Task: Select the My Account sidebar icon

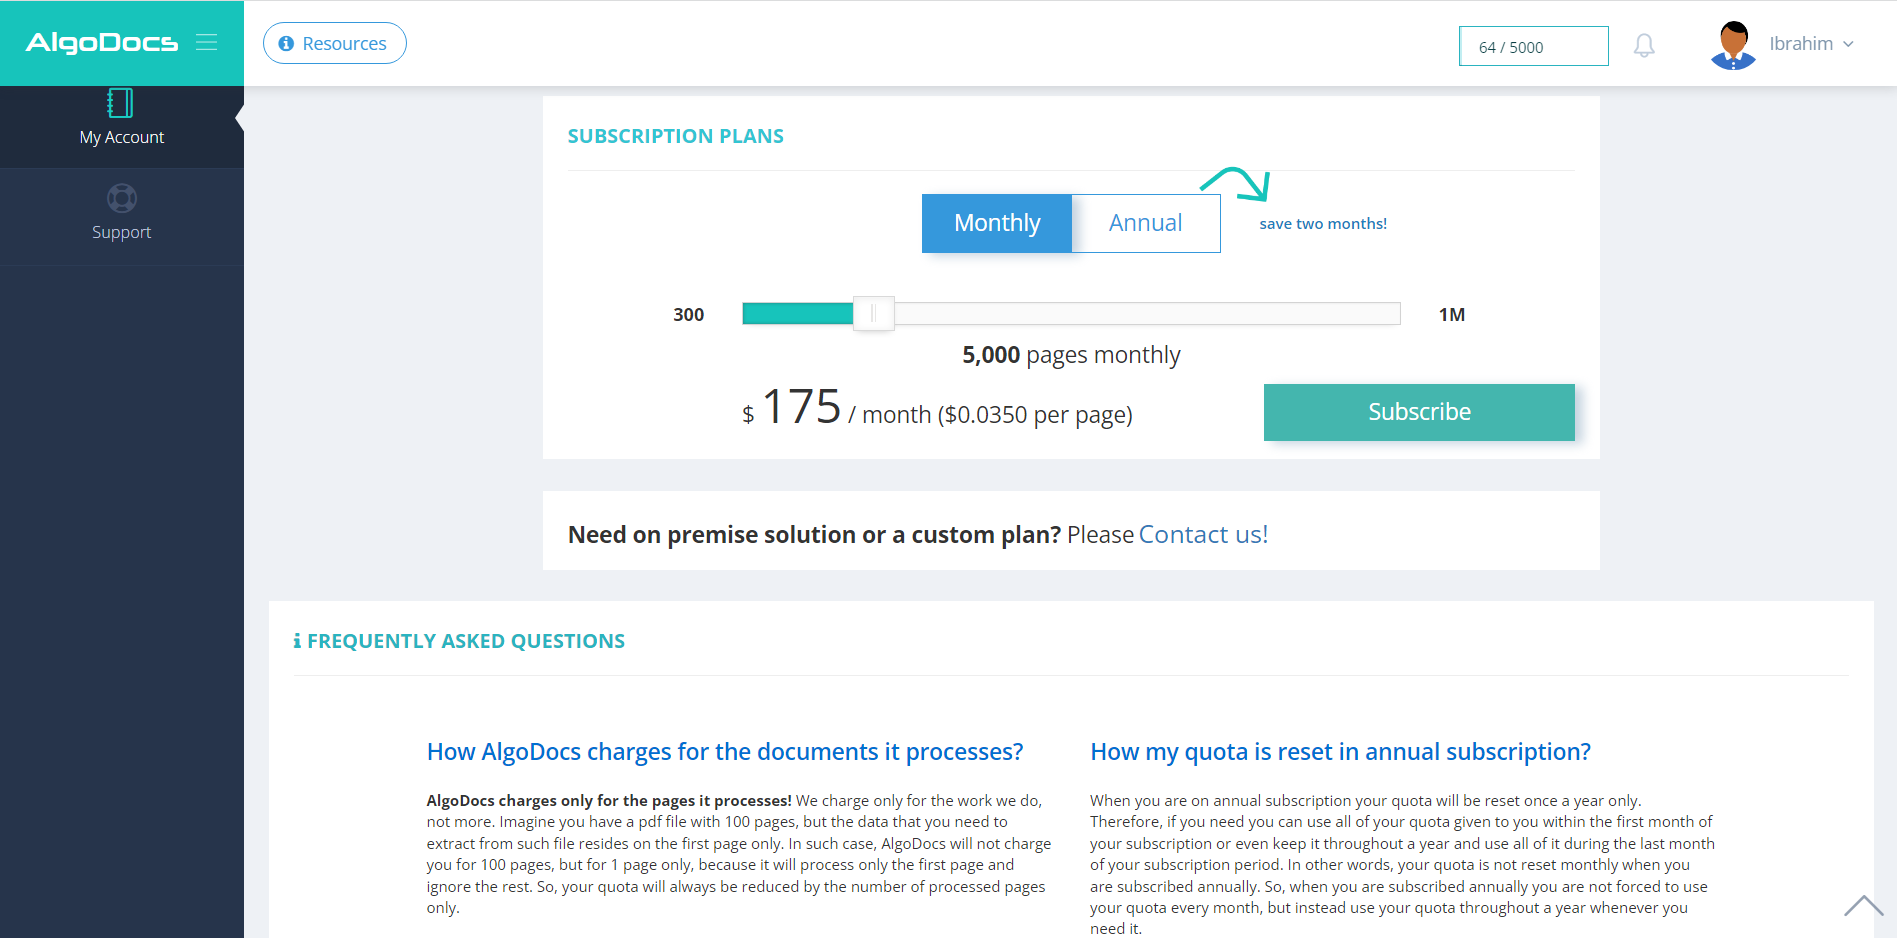Action: (120, 103)
